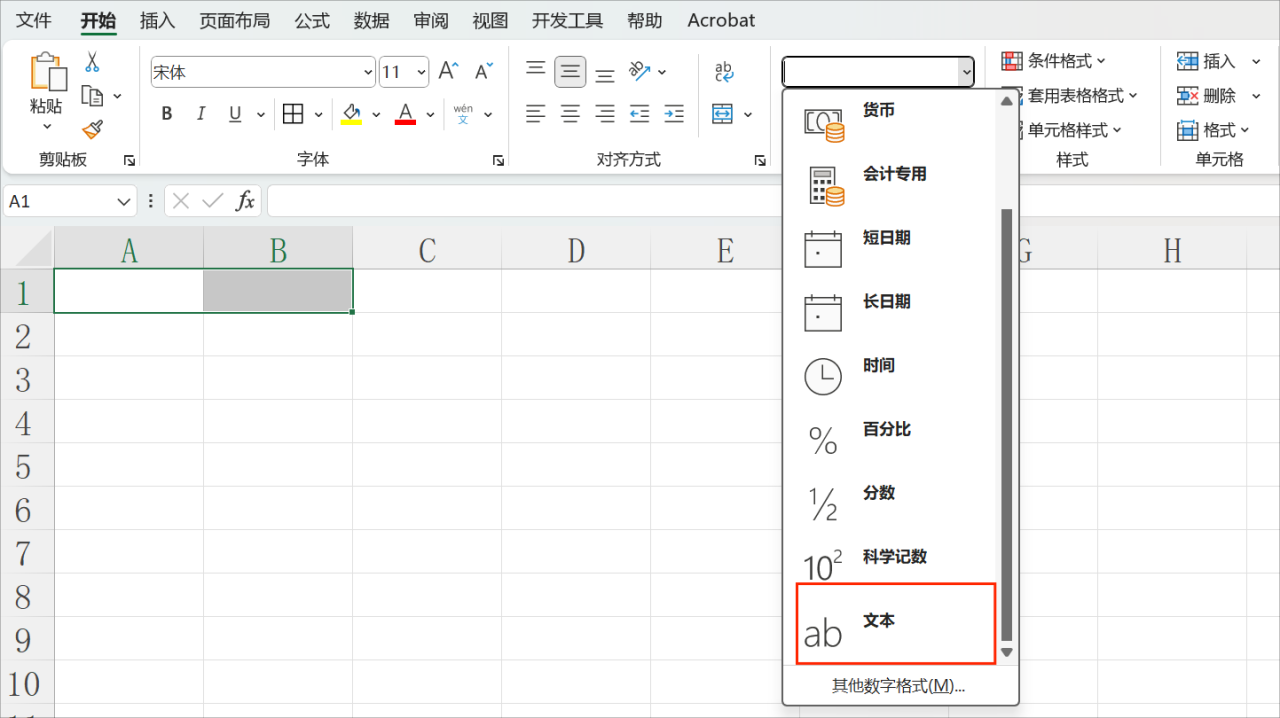
Task: Increase font size with larger A
Action: (x=448, y=71)
